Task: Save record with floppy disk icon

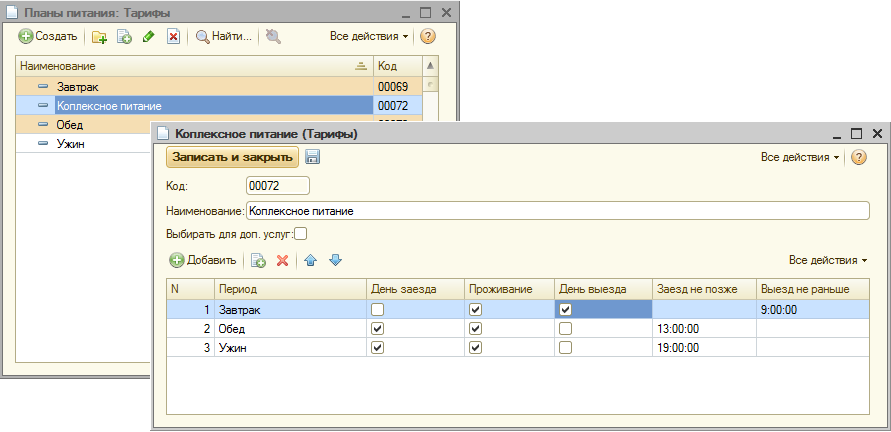Action: click(312, 157)
